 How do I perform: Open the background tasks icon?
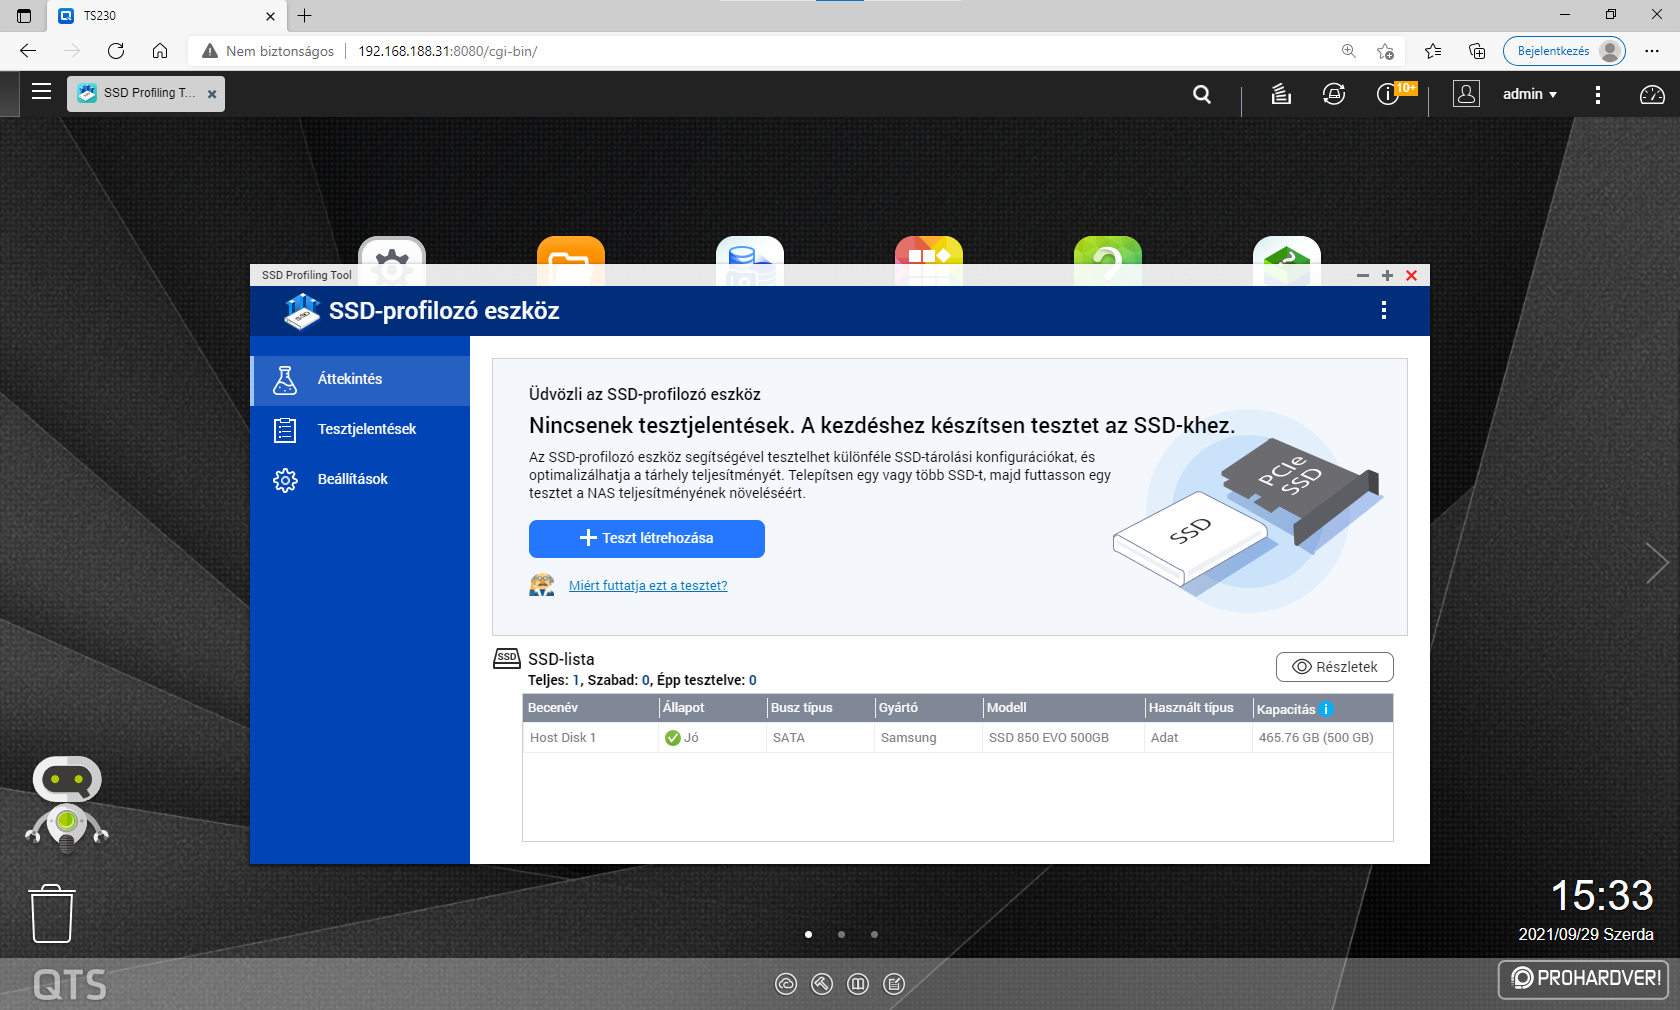1281,94
